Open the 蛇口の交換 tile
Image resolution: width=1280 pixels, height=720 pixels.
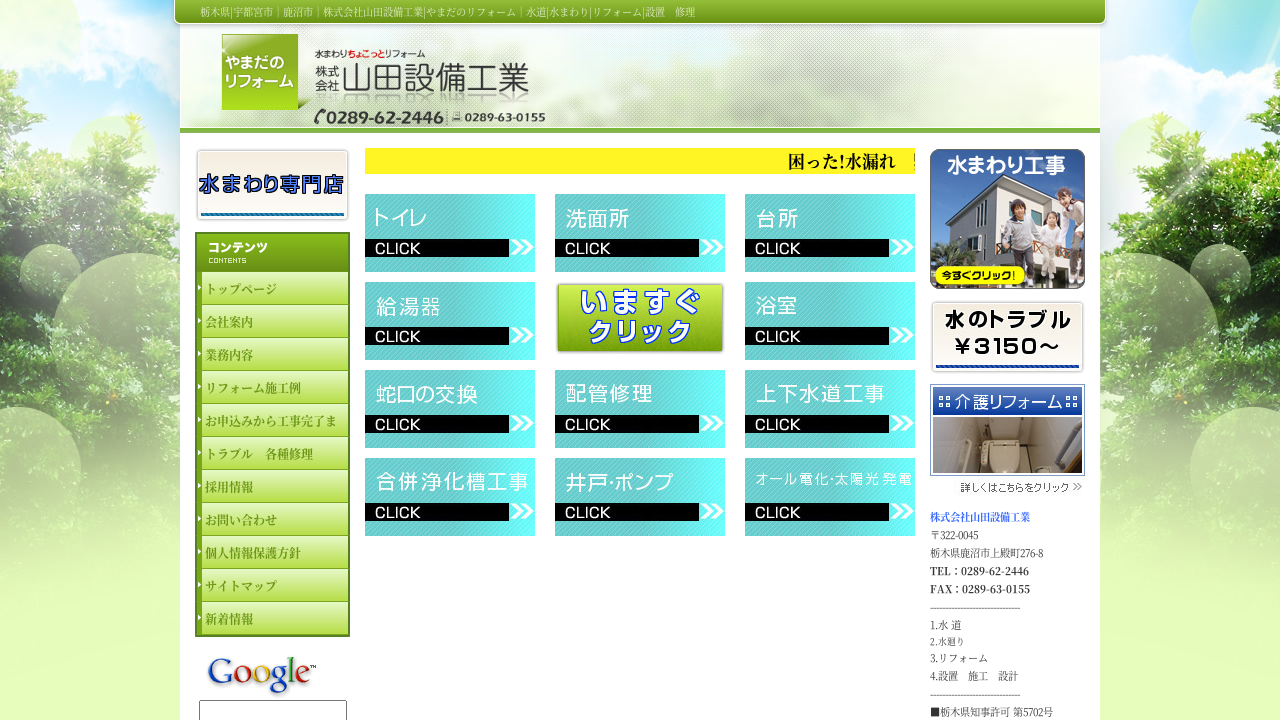tap(450, 409)
